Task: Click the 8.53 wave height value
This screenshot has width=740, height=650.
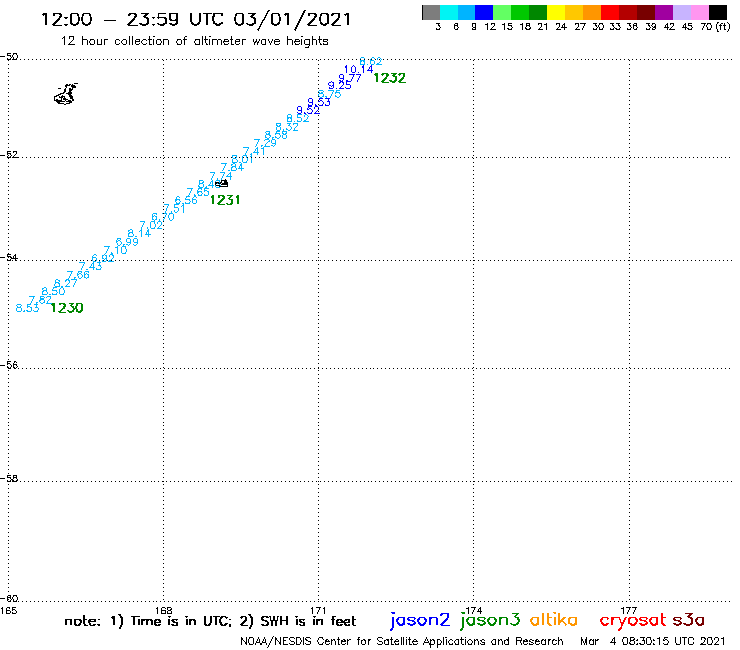Action: pos(27,308)
